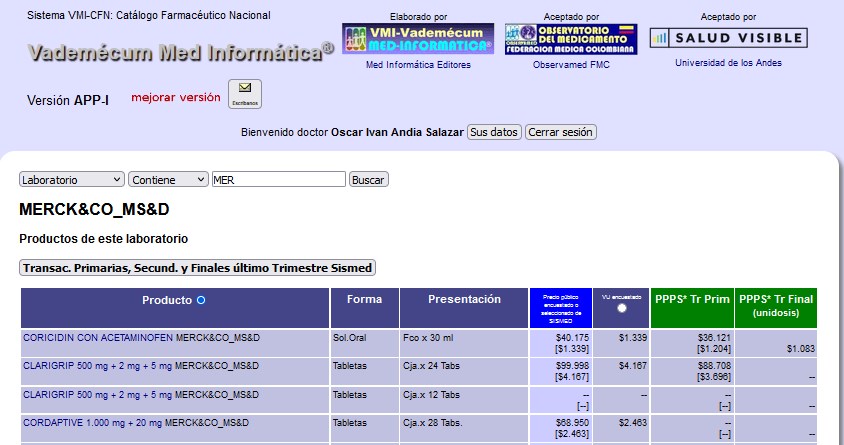Click the Buscar button
The width and height of the screenshot is (844, 445).
click(x=369, y=180)
